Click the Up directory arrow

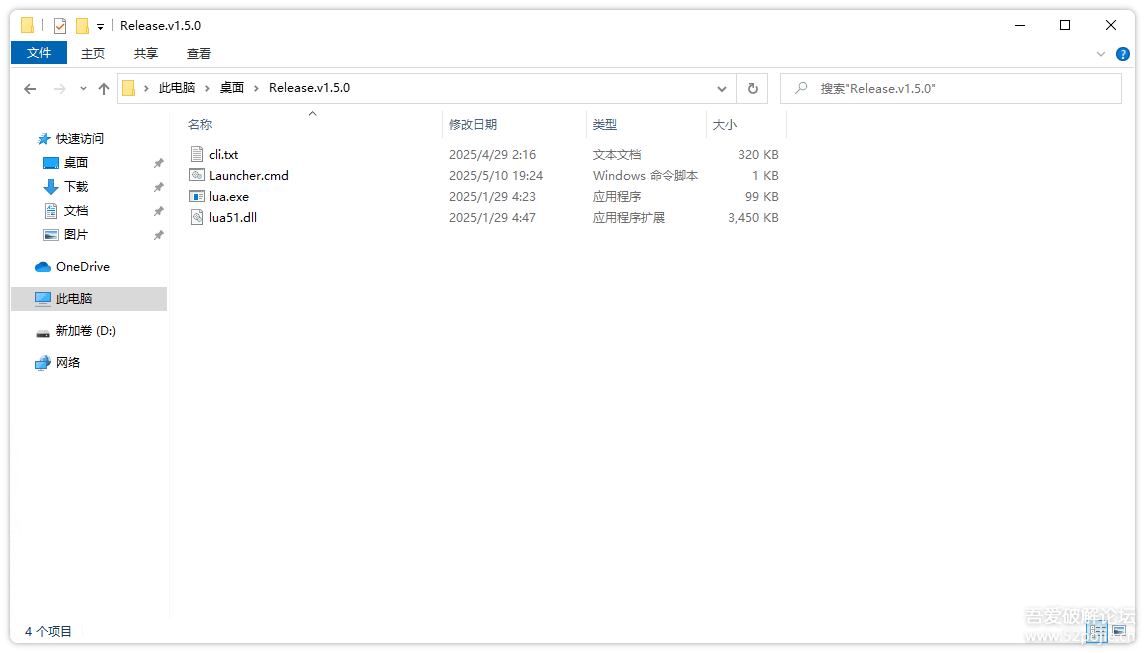(x=104, y=88)
